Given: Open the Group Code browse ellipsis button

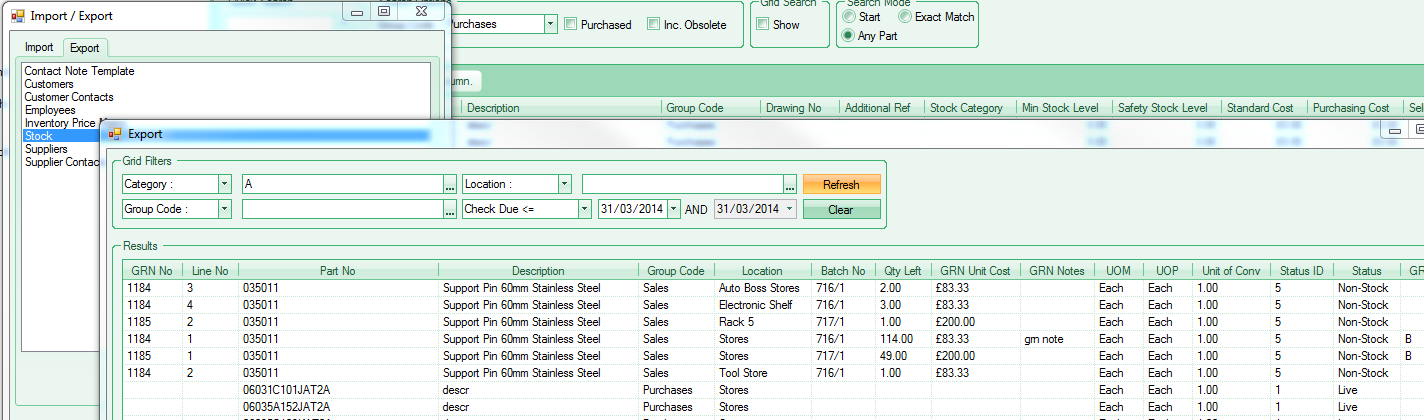Looking at the screenshot, I should (450, 210).
